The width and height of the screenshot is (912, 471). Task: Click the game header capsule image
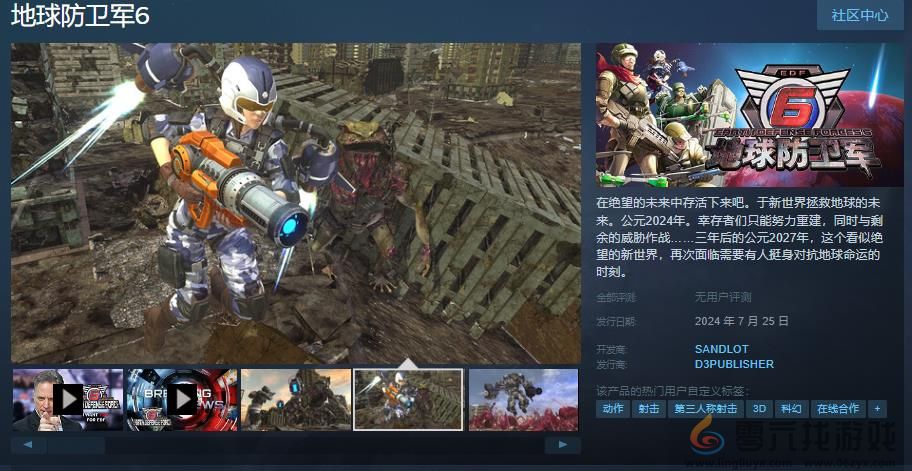tap(739, 114)
